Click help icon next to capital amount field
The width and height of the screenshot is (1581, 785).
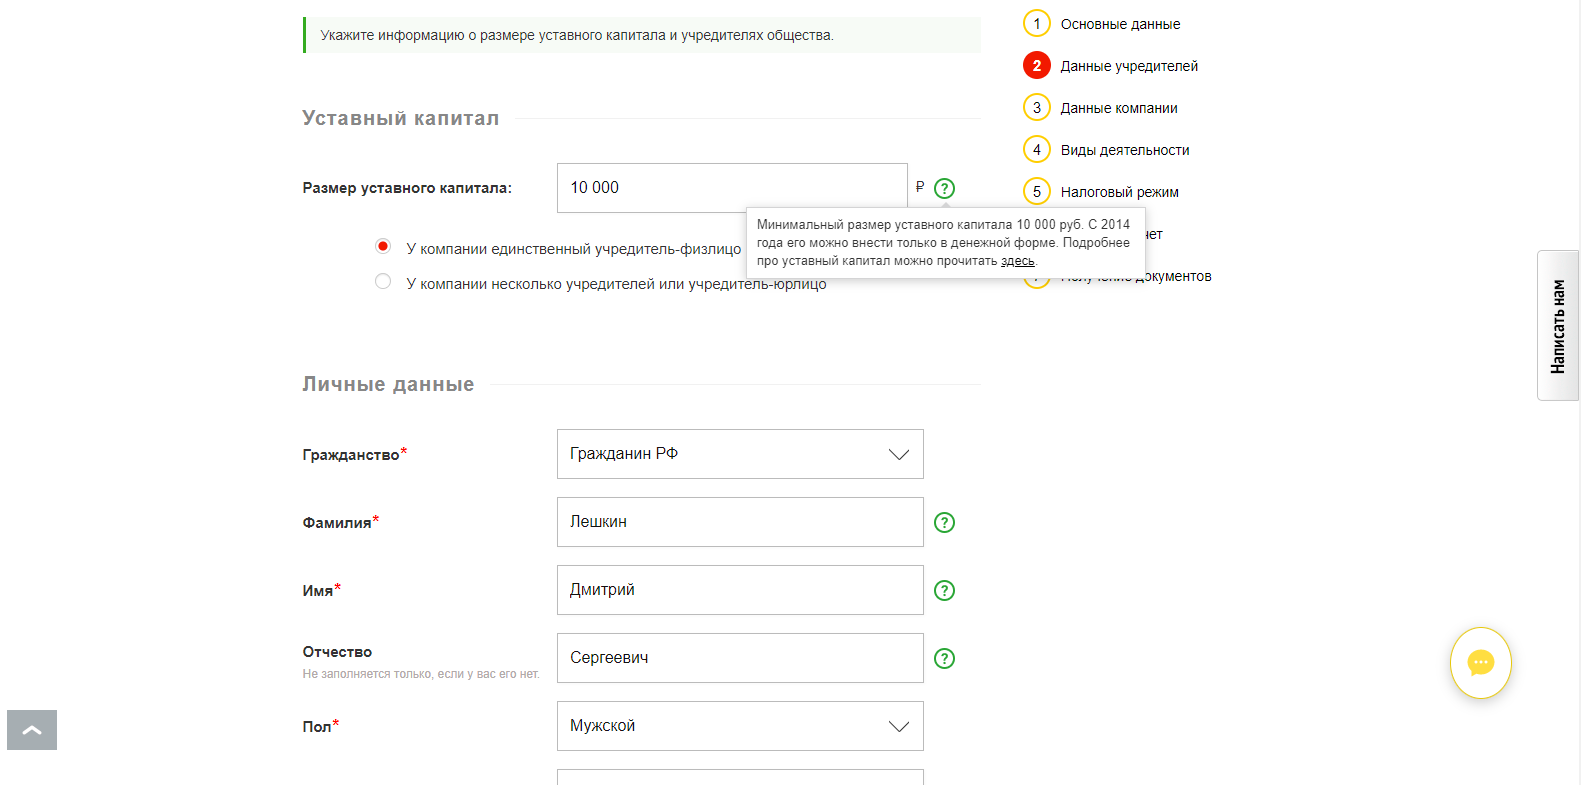(944, 188)
